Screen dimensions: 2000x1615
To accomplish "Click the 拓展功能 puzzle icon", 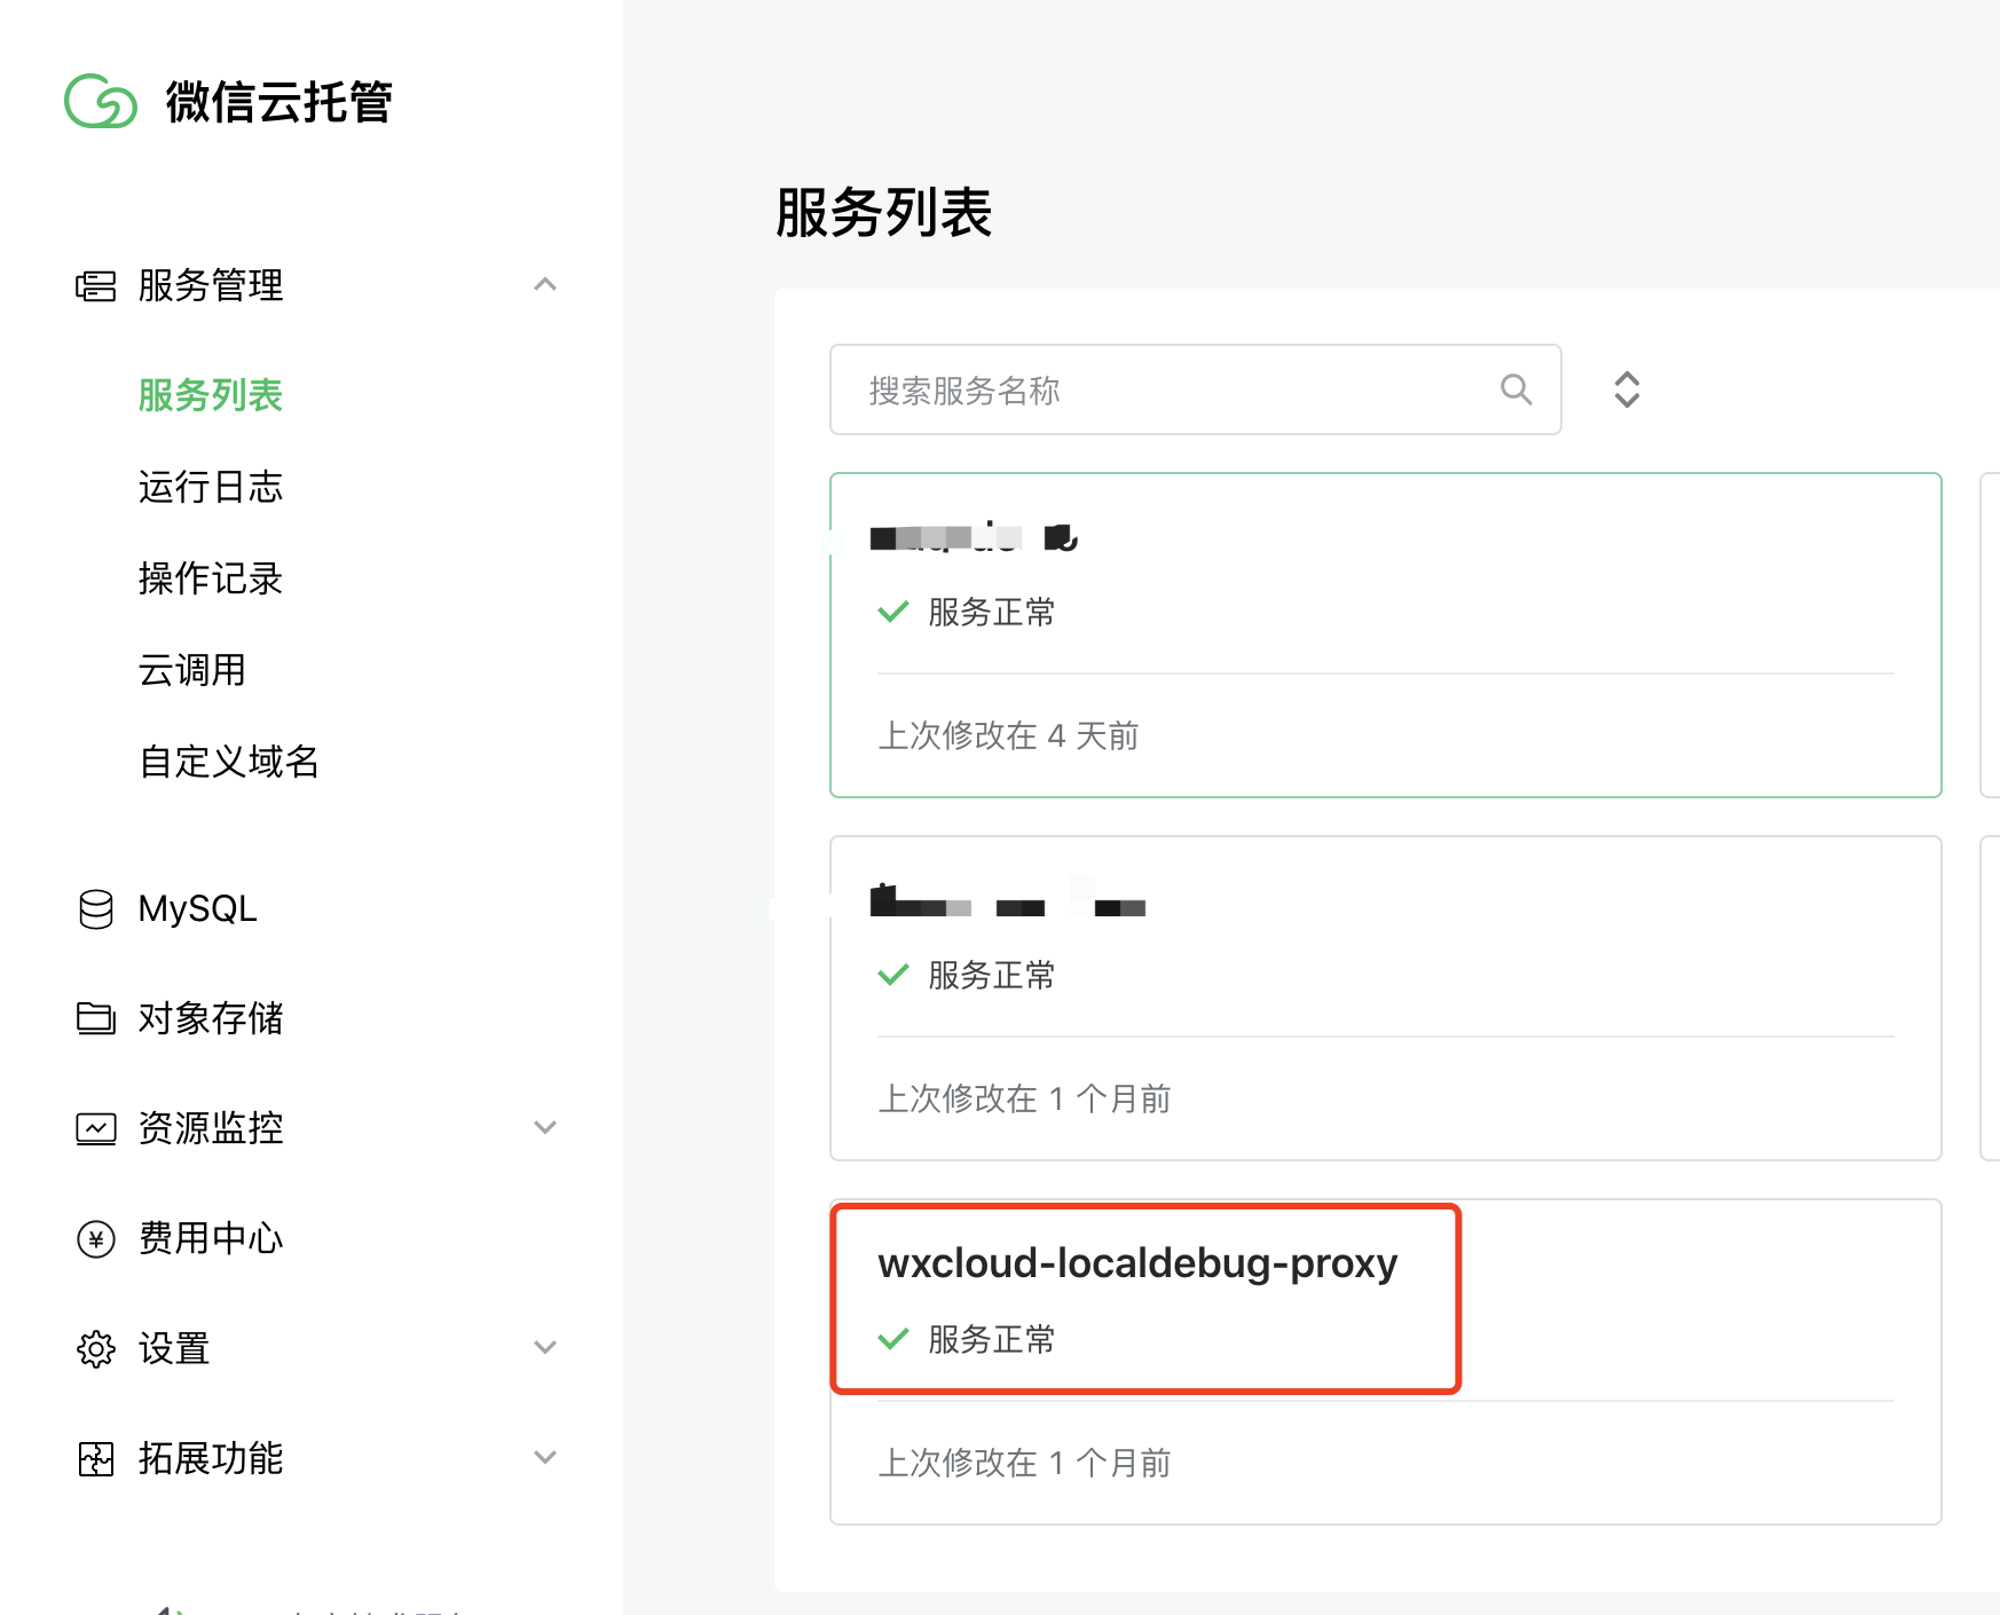I will (96, 1459).
